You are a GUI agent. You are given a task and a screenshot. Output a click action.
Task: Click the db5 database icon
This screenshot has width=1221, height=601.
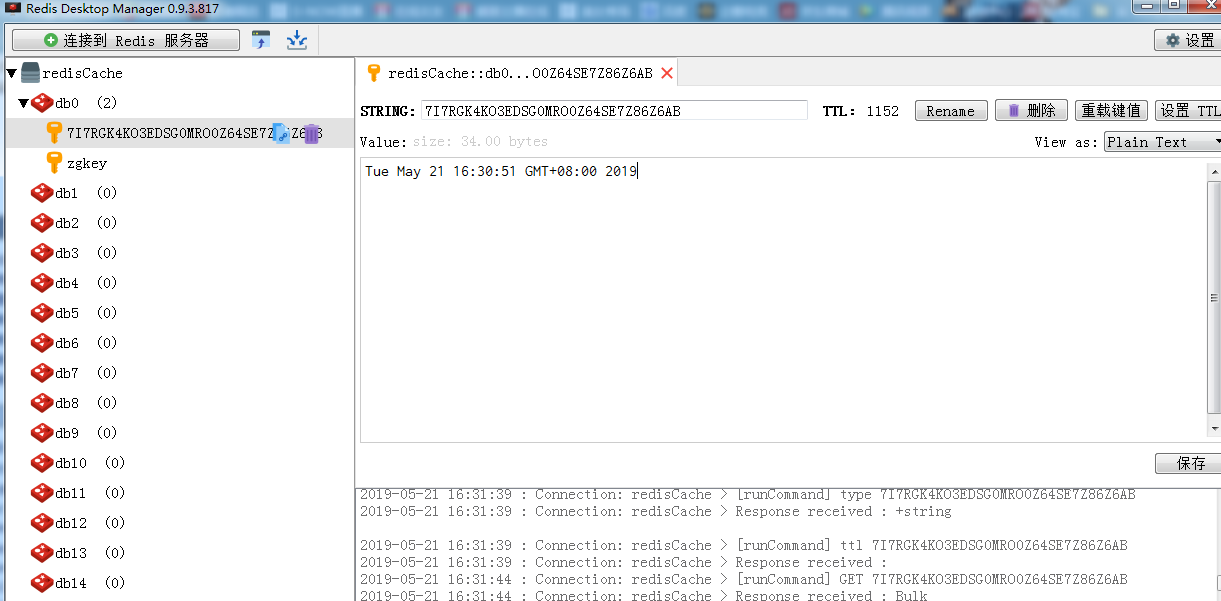pyautogui.click(x=42, y=313)
